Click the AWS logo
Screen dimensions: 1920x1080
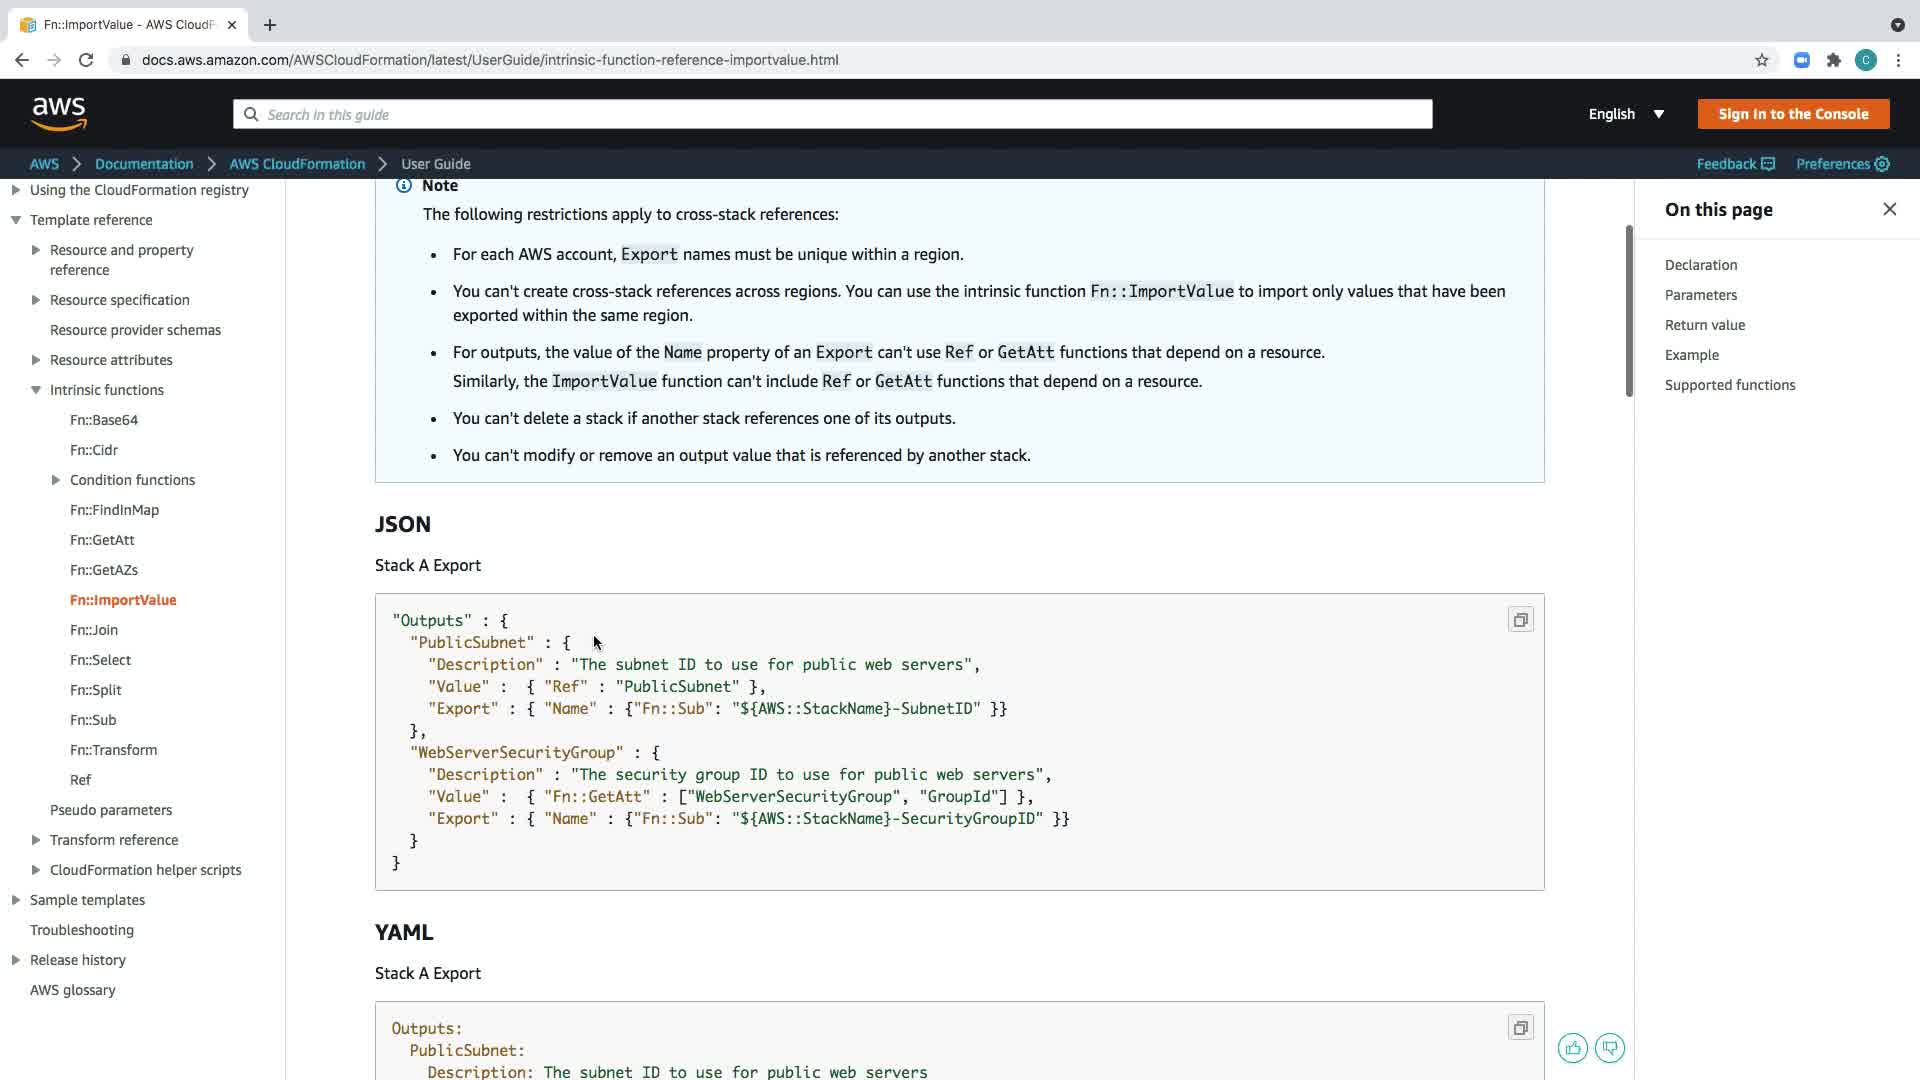(59, 114)
